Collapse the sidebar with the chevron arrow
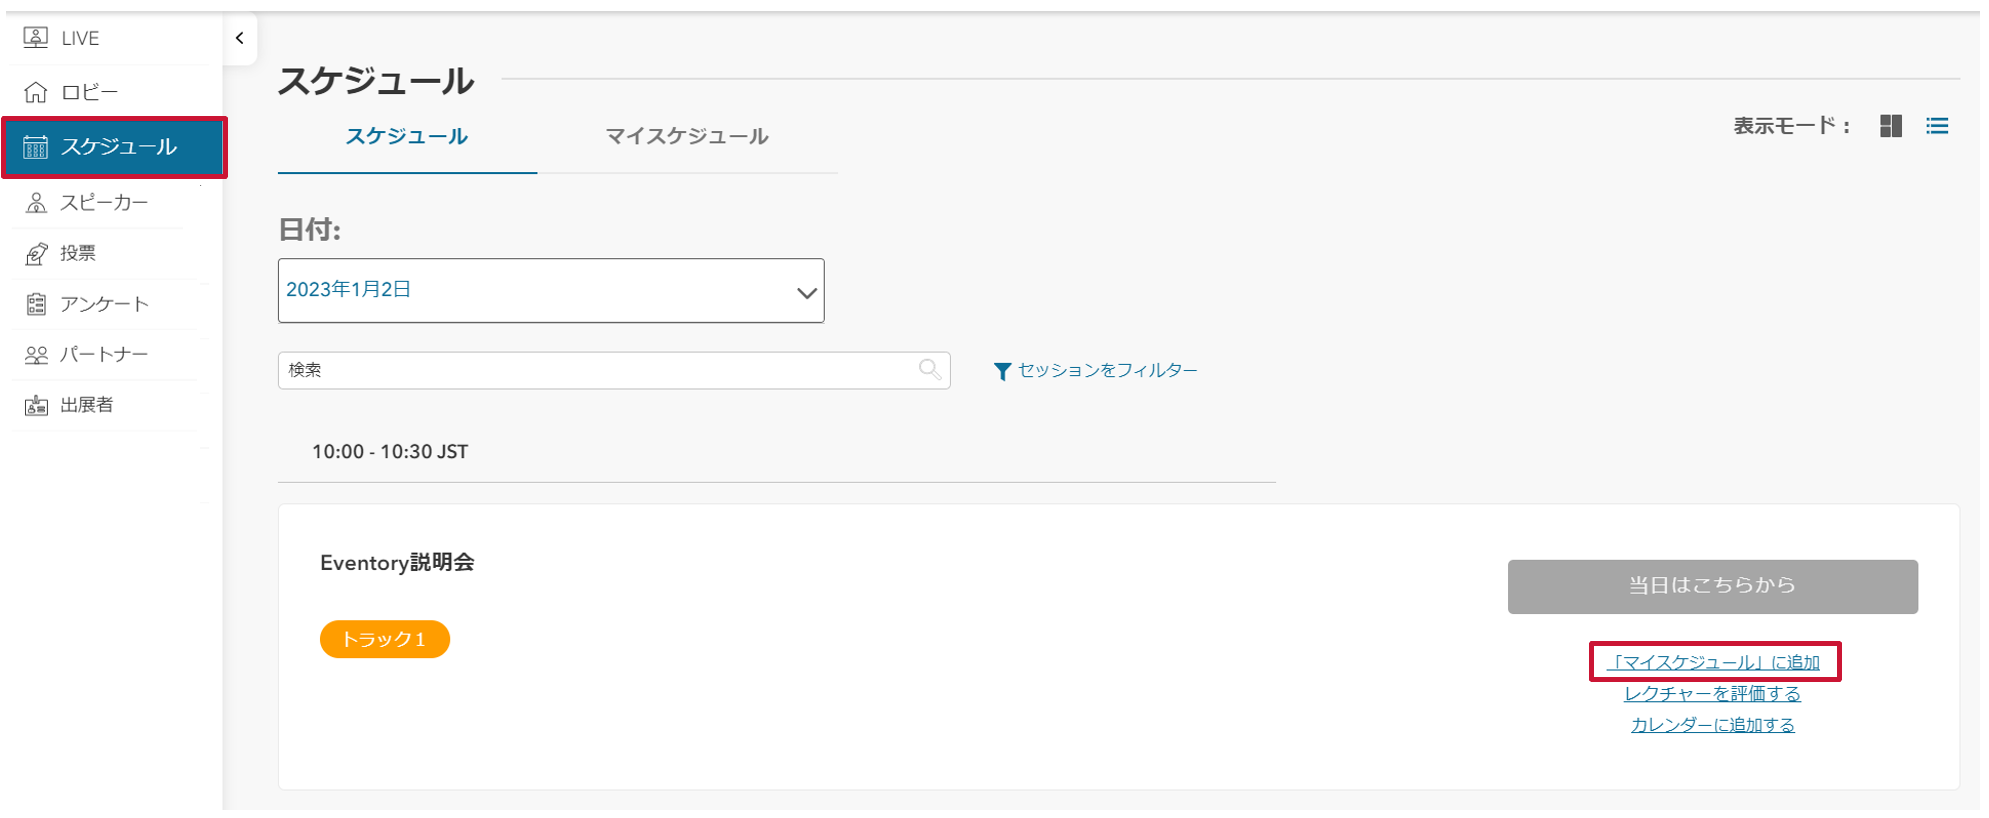The height and width of the screenshot is (818, 1989). [240, 38]
